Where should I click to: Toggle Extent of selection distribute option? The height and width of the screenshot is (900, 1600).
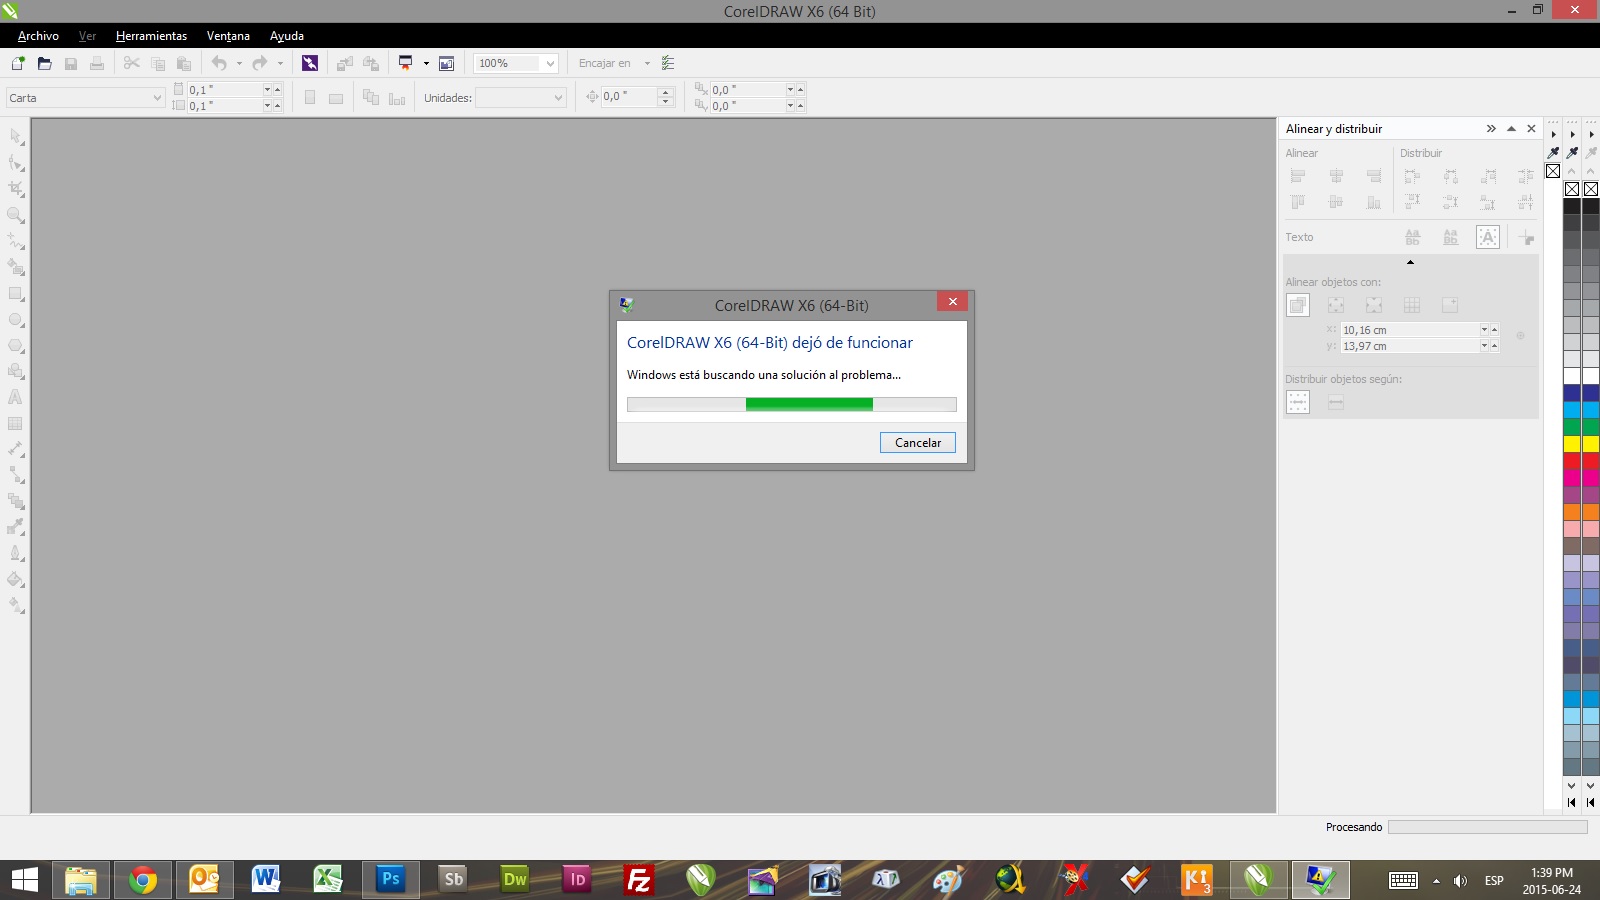coord(1298,402)
